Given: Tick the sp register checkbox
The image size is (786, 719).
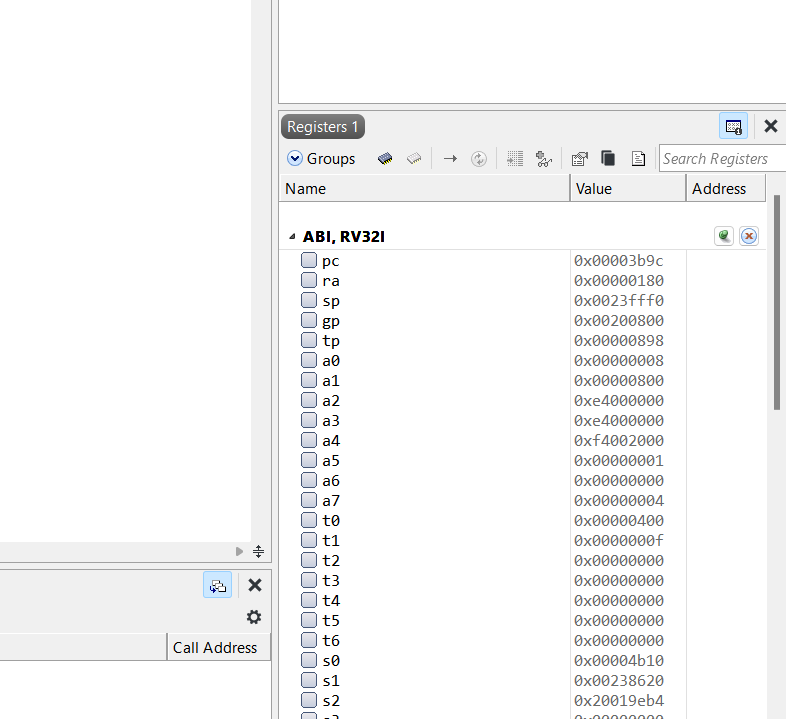Looking at the screenshot, I should tap(309, 300).
